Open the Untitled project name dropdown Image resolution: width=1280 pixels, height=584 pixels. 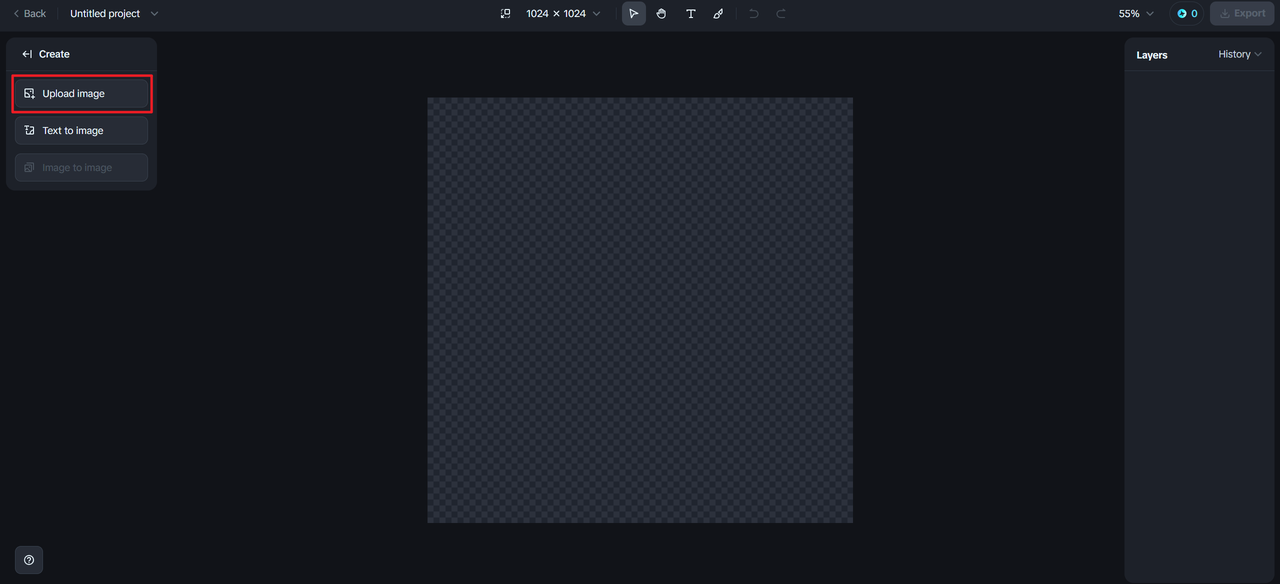coord(114,14)
